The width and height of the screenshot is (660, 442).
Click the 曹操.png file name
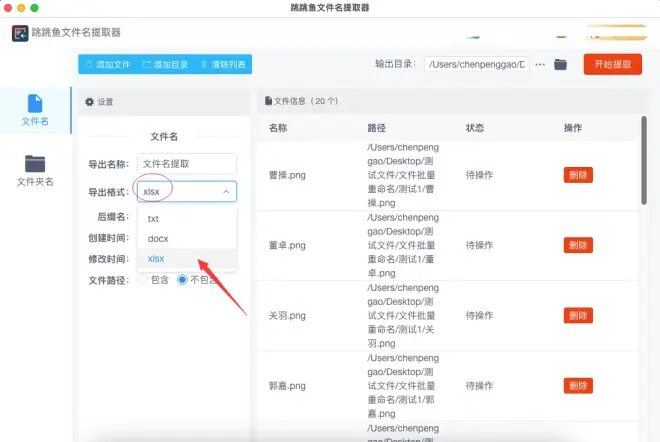[x=287, y=175]
